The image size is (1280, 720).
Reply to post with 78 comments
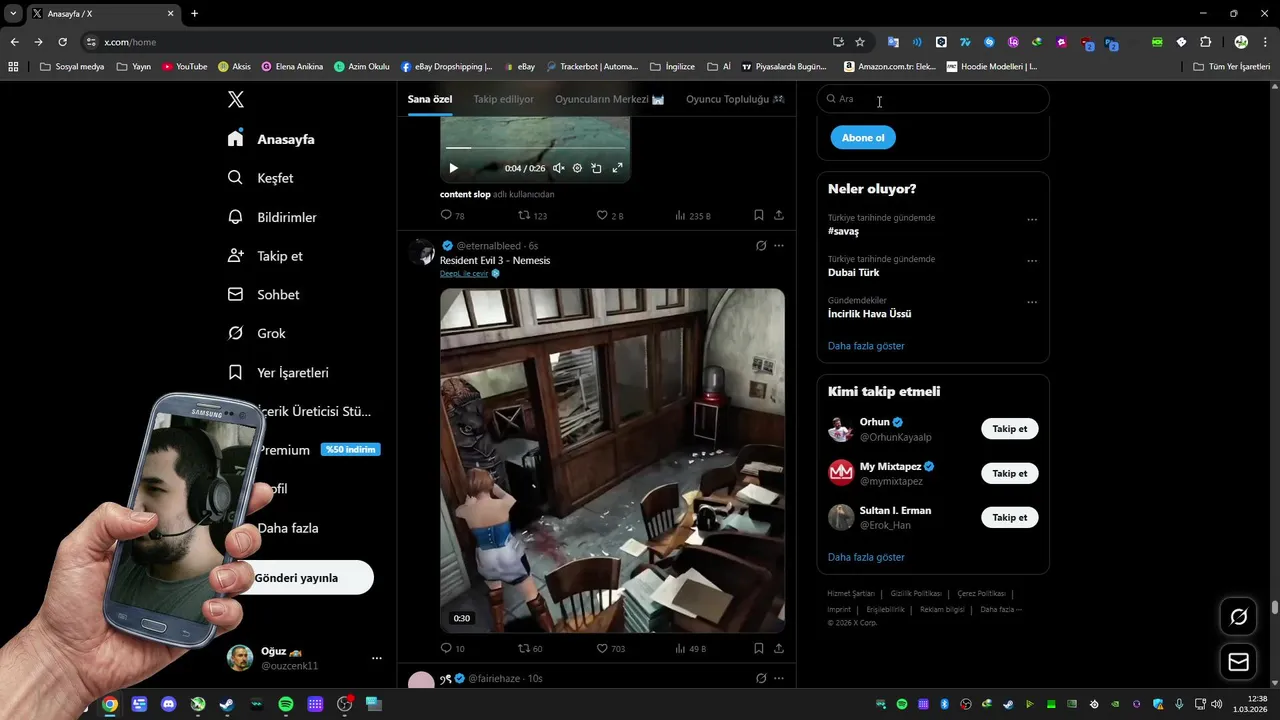coord(452,215)
